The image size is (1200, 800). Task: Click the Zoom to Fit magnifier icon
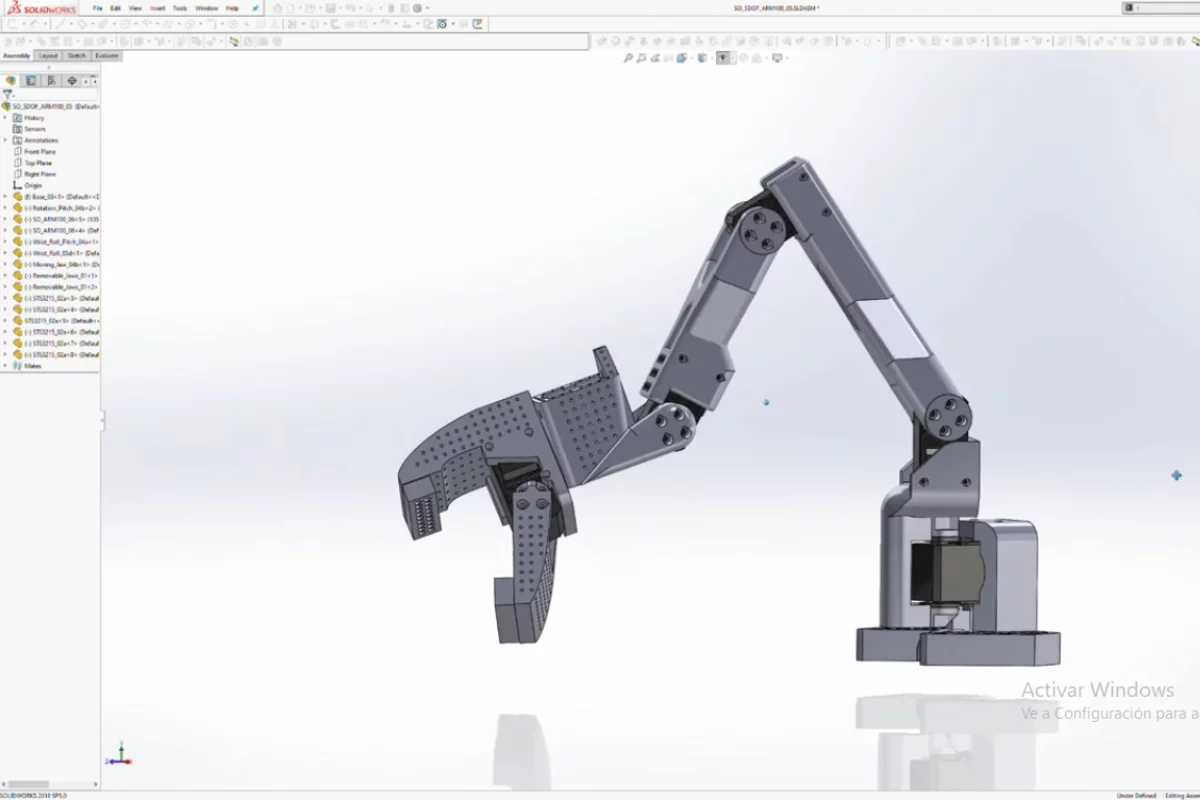click(628, 58)
